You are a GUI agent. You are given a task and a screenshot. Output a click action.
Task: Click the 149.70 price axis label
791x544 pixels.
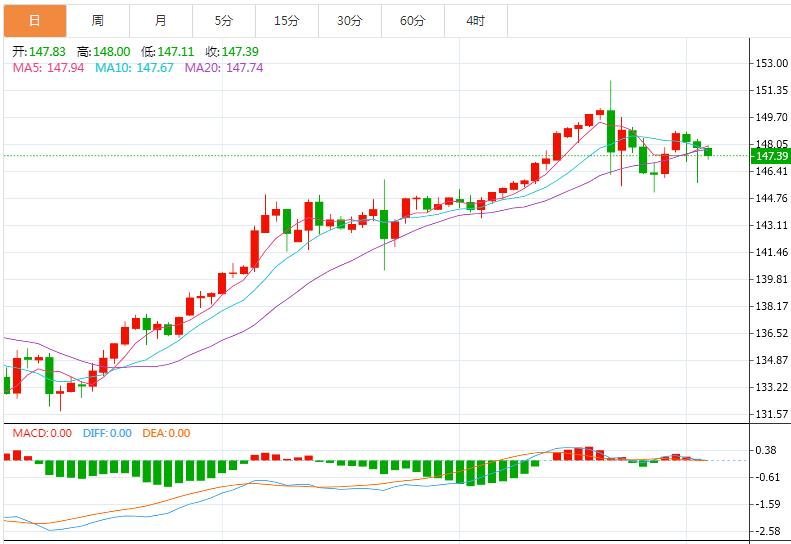(x=771, y=117)
